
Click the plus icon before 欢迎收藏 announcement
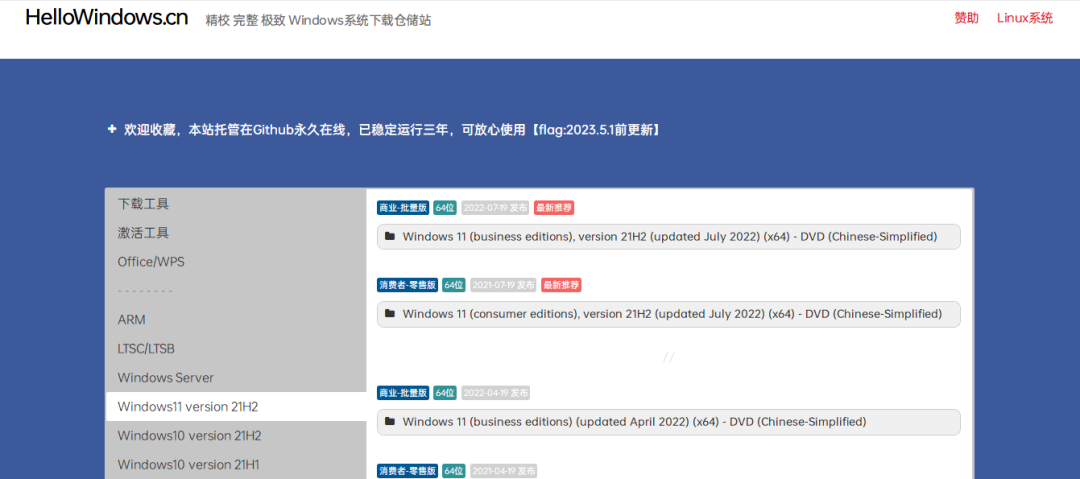(x=112, y=129)
